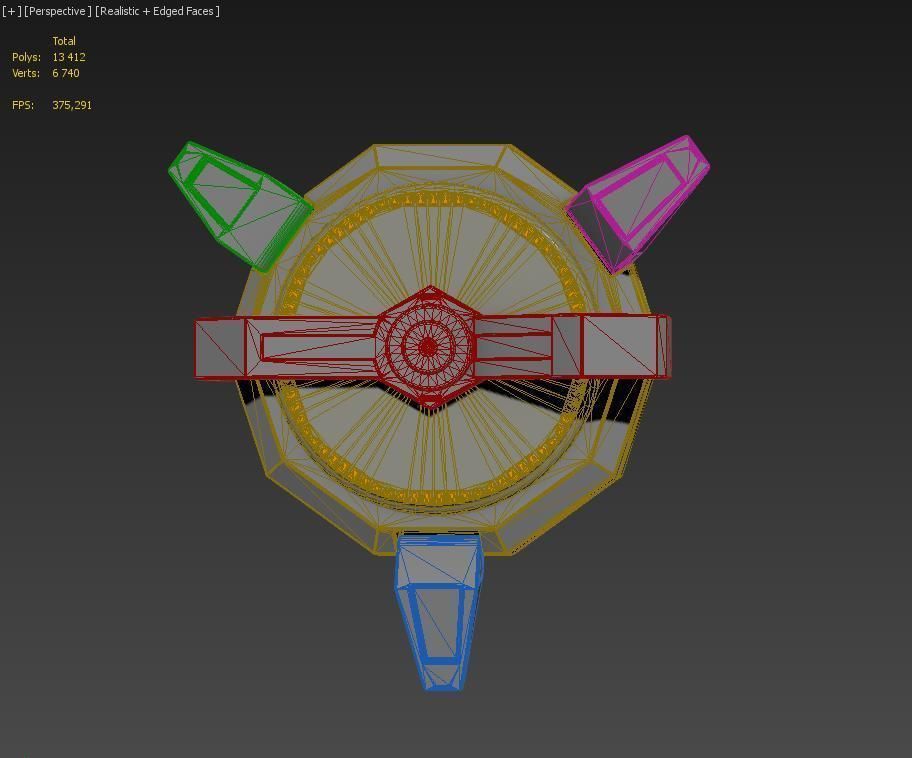Image resolution: width=912 pixels, height=758 pixels.
Task: Click the Total statistics header
Action: (64, 41)
